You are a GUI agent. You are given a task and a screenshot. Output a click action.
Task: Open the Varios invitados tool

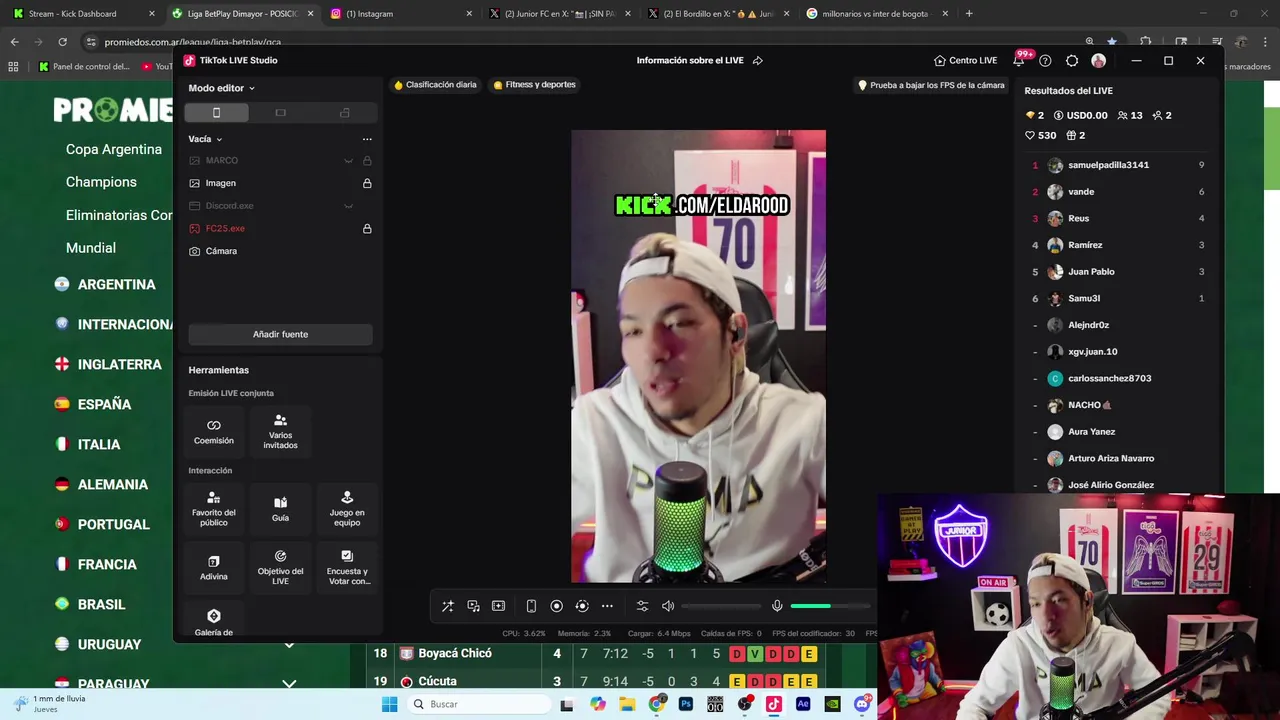(x=280, y=432)
